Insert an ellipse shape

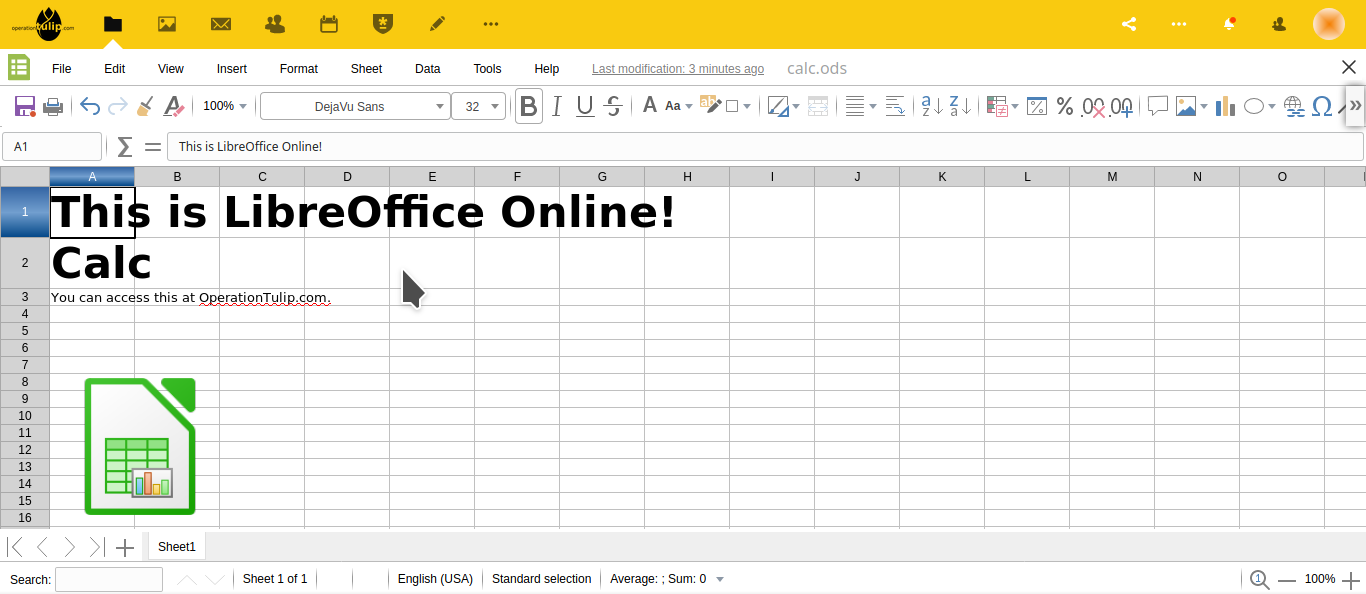pos(1253,106)
